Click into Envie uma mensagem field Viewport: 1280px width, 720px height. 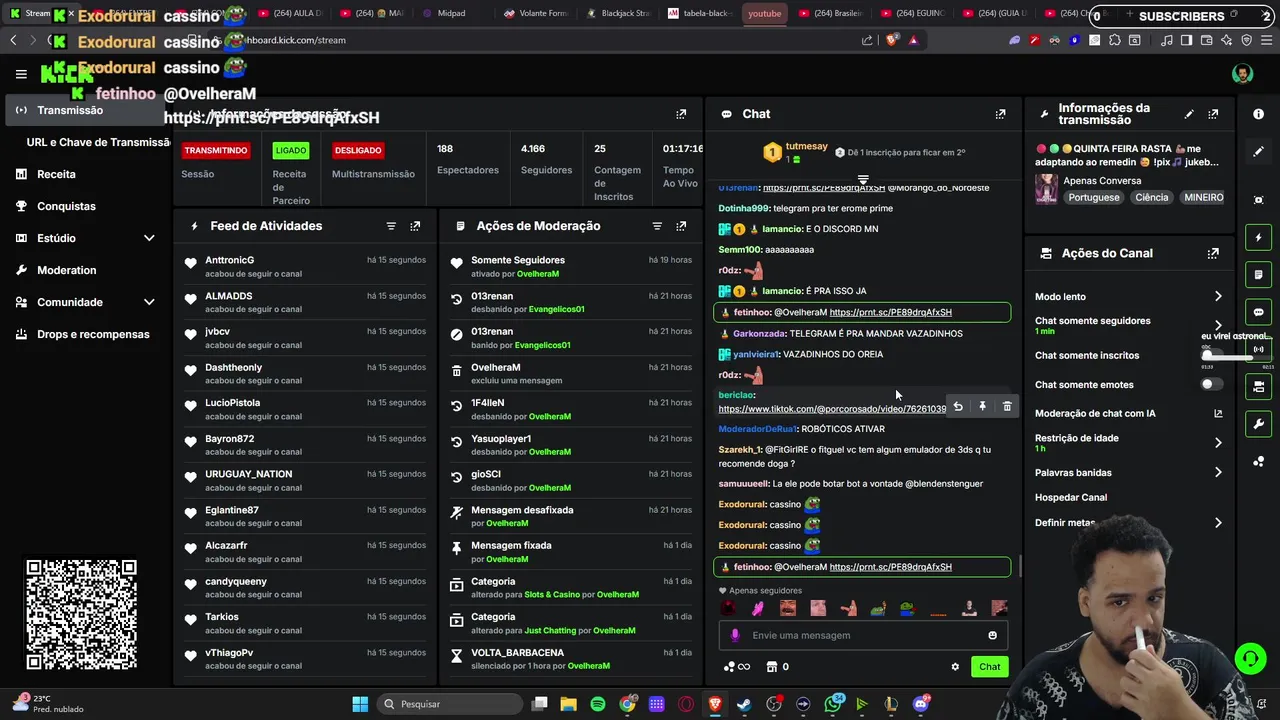point(863,635)
